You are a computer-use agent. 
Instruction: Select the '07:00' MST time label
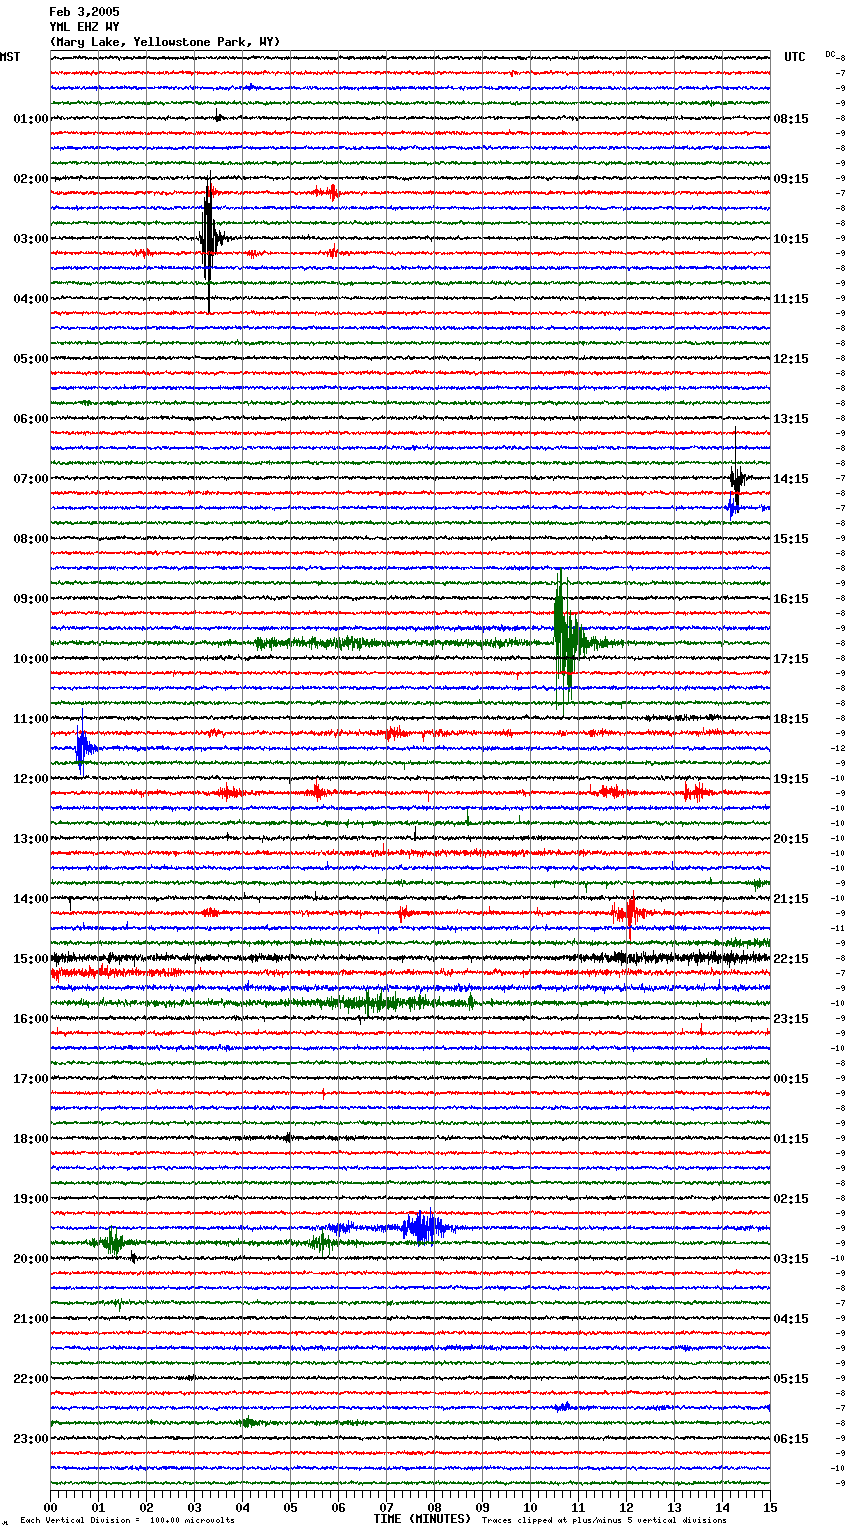click(31, 479)
